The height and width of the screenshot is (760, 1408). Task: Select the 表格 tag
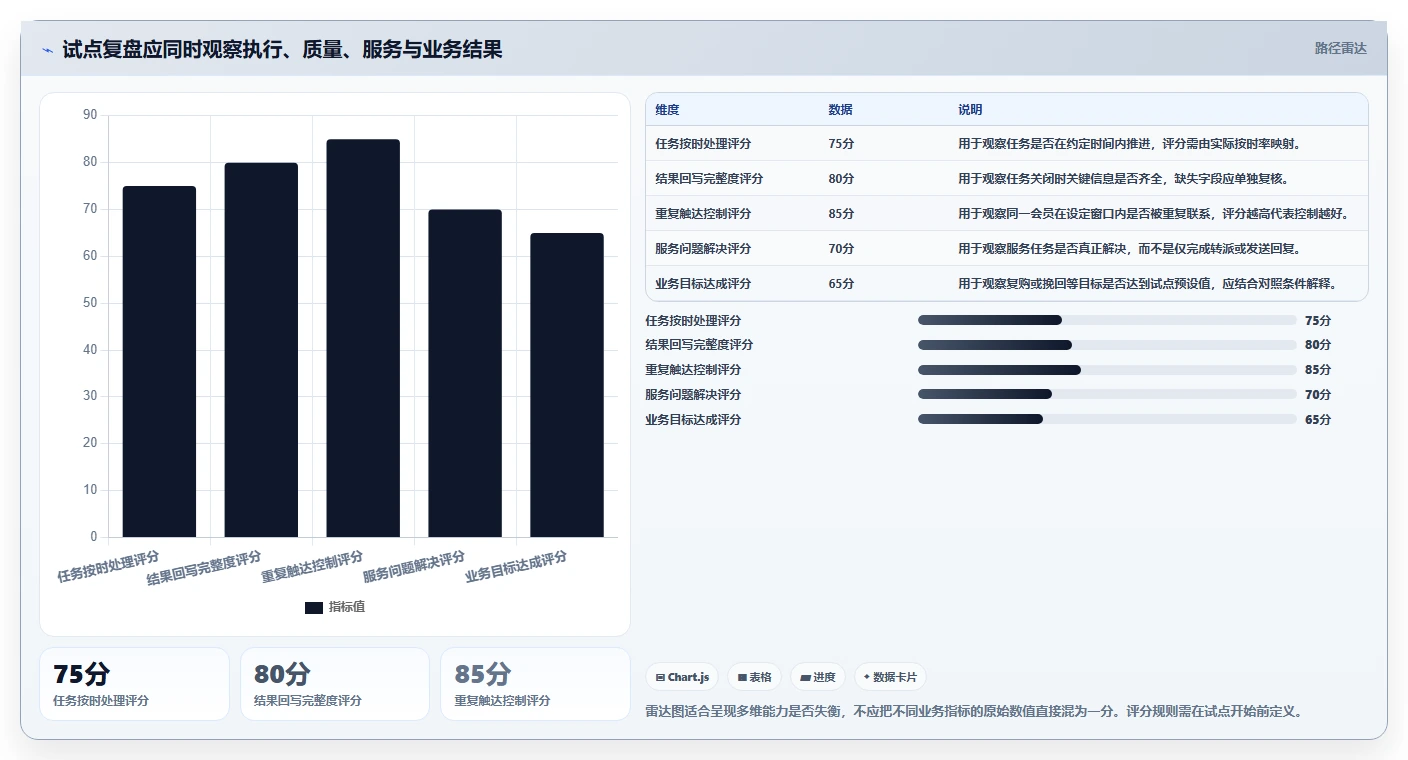click(754, 677)
